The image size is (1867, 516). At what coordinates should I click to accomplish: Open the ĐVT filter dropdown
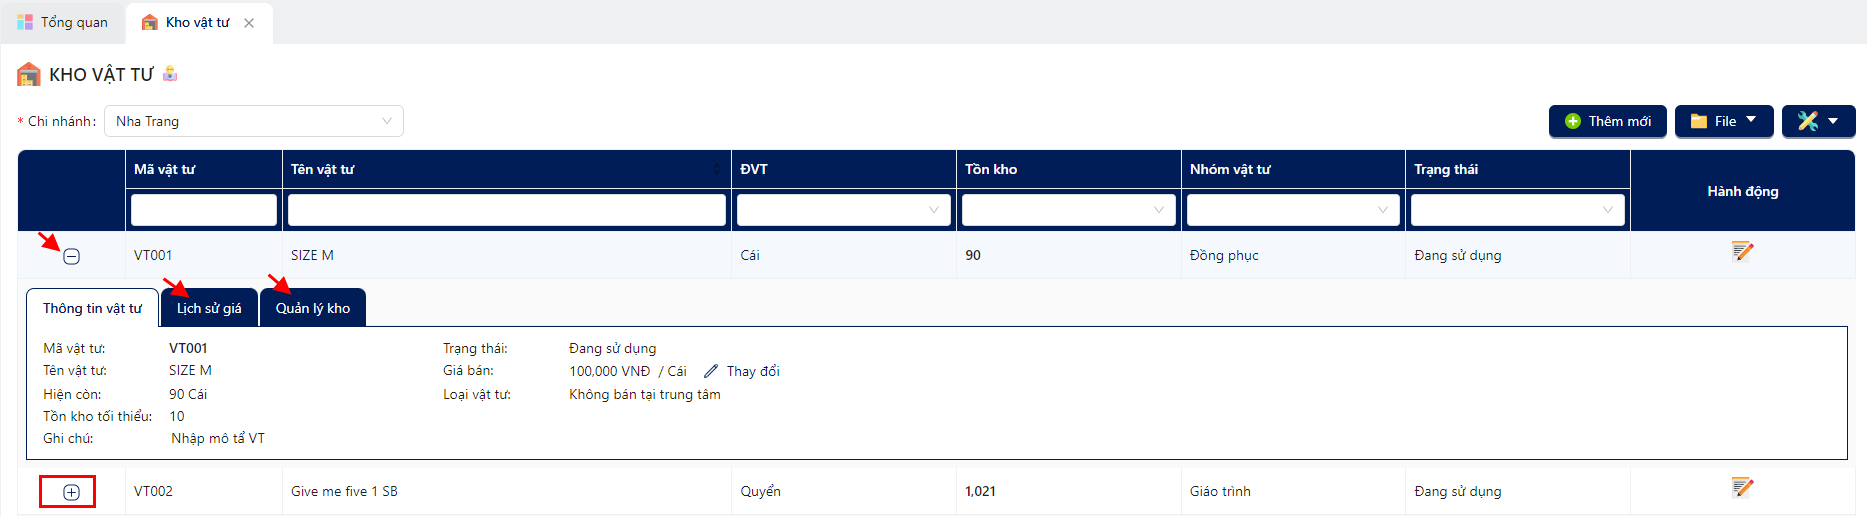pyautogui.click(x=843, y=210)
